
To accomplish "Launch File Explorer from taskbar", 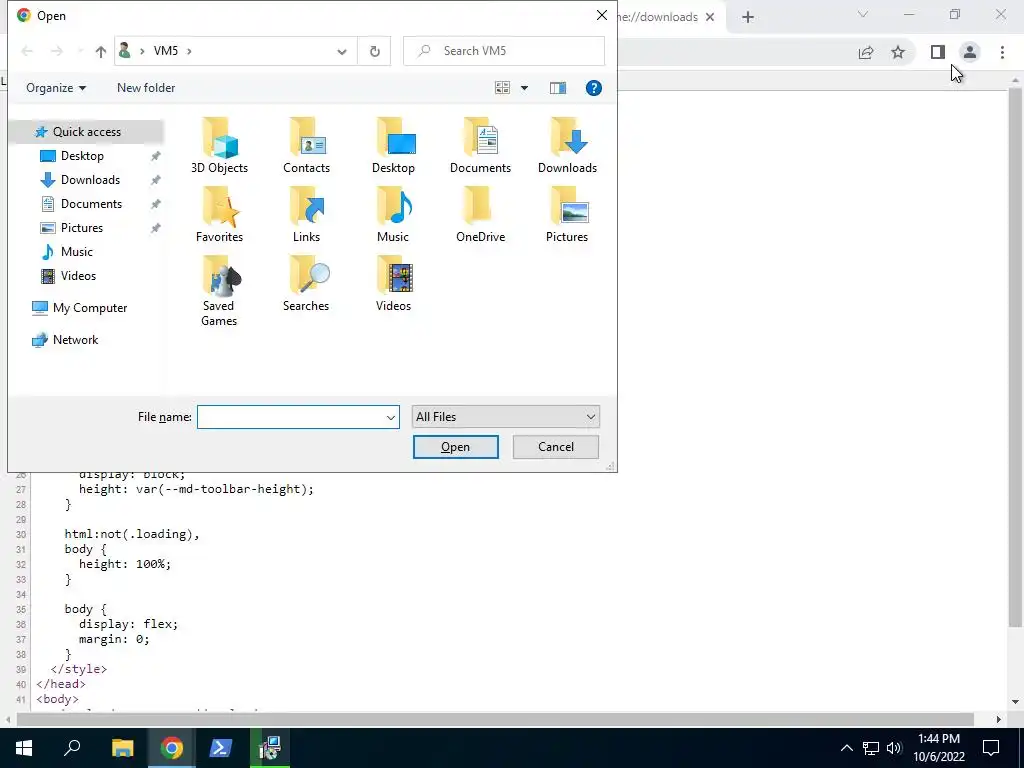I will click(122, 748).
